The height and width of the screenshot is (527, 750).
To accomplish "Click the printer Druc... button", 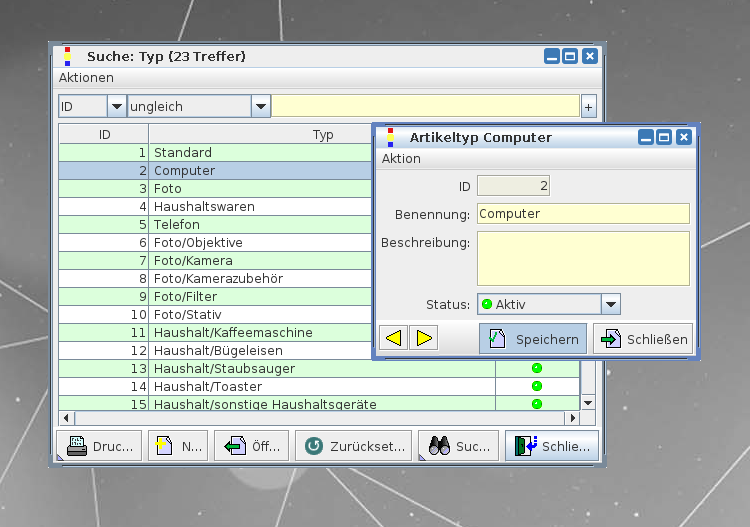I will [x=99, y=446].
